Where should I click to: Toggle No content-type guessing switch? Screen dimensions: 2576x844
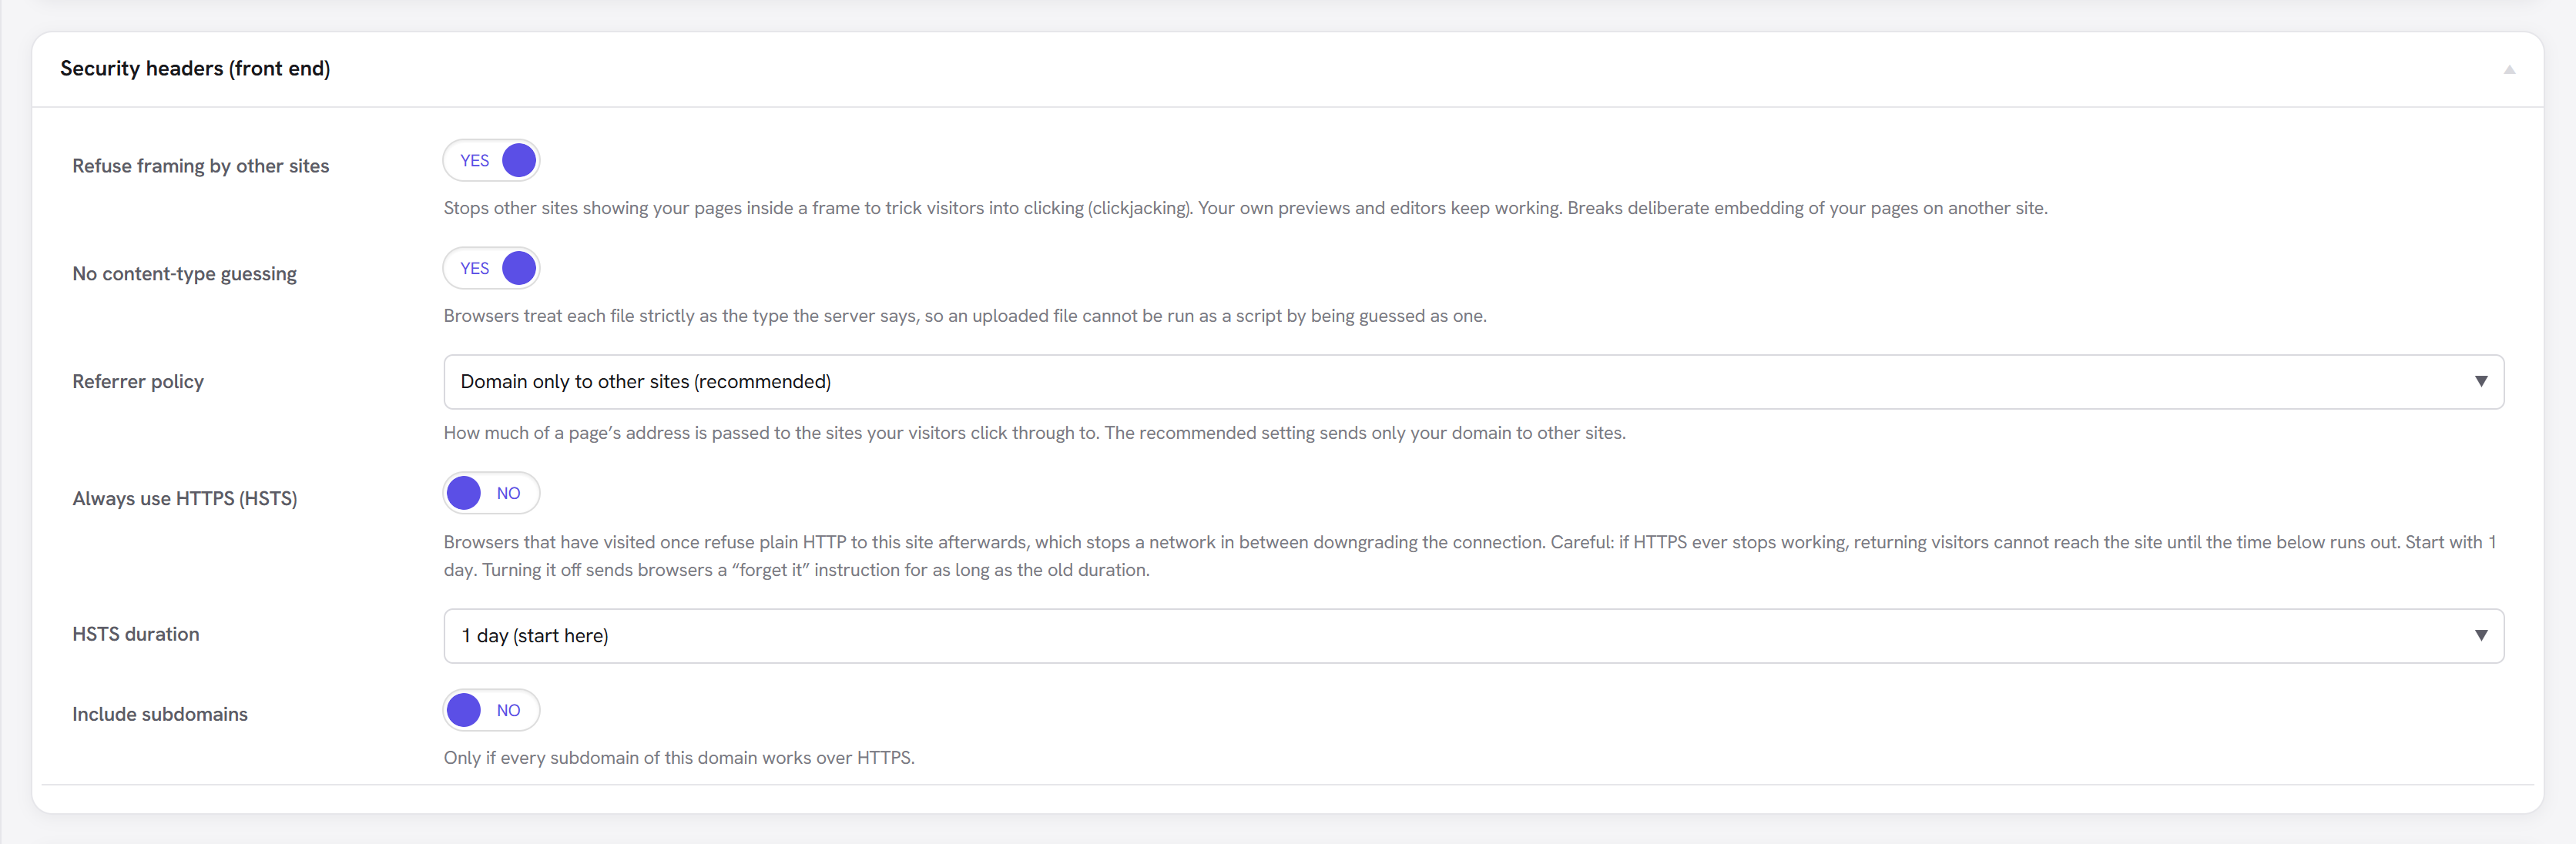(491, 268)
